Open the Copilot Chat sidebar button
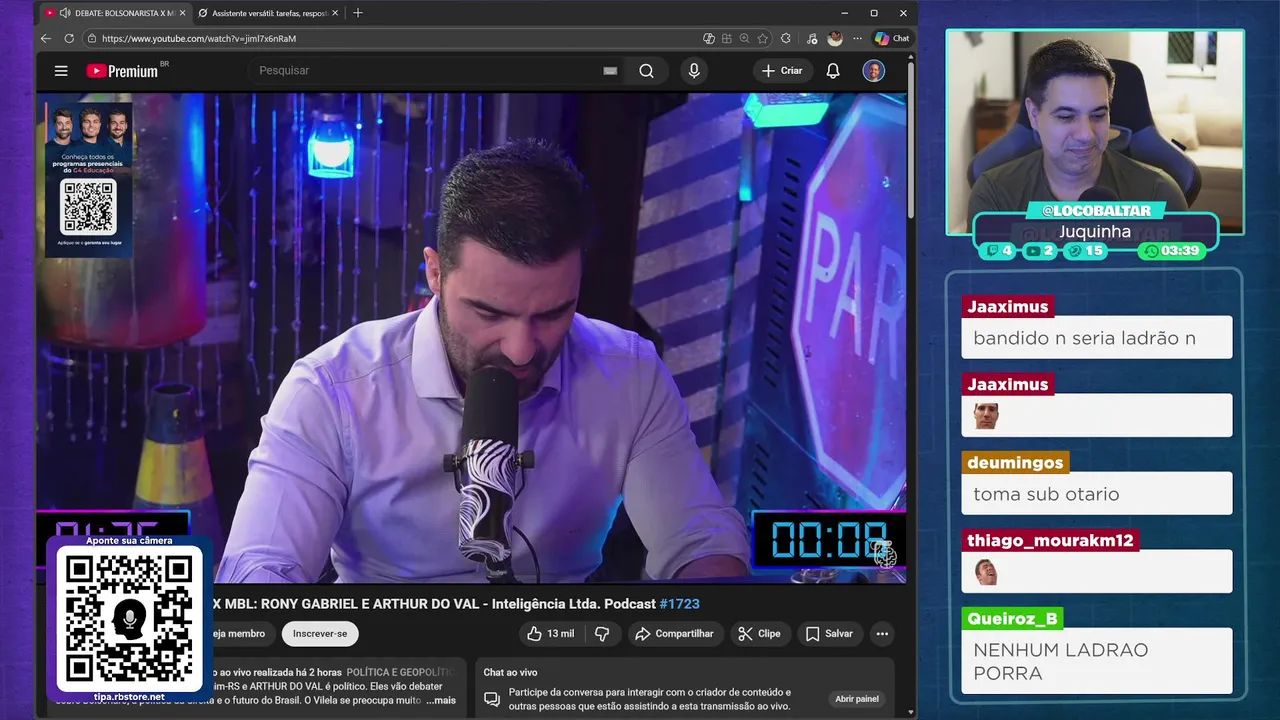Viewport: 1280px width, 720px height. click(892, 38)
